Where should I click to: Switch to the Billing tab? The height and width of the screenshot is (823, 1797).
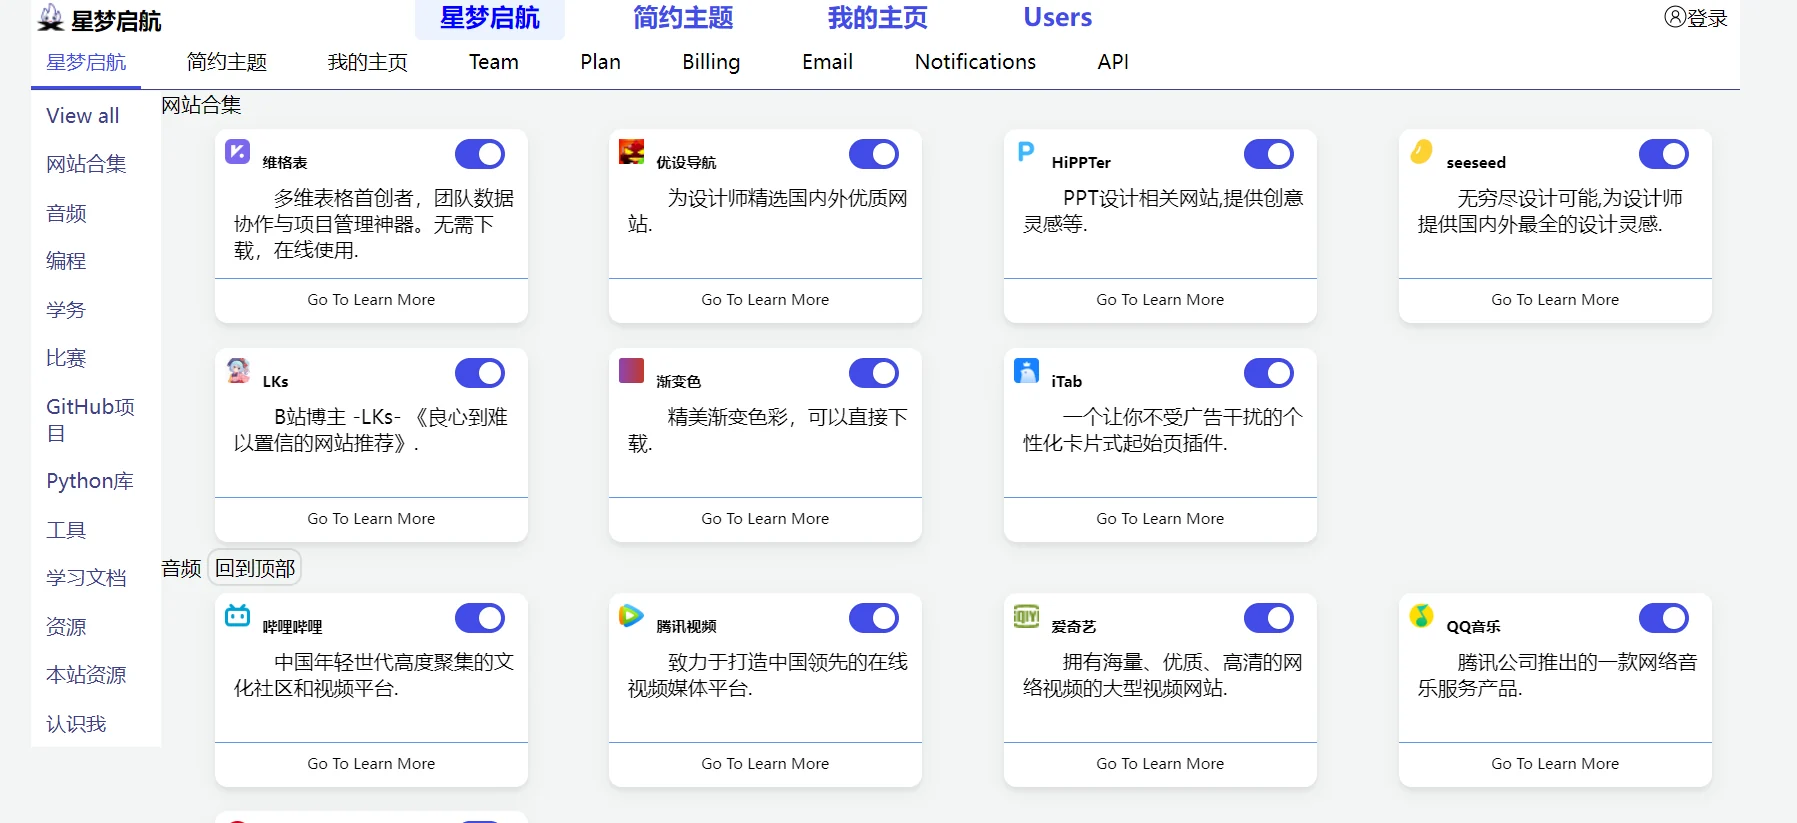pyautogui.click(x=711, y=62)
